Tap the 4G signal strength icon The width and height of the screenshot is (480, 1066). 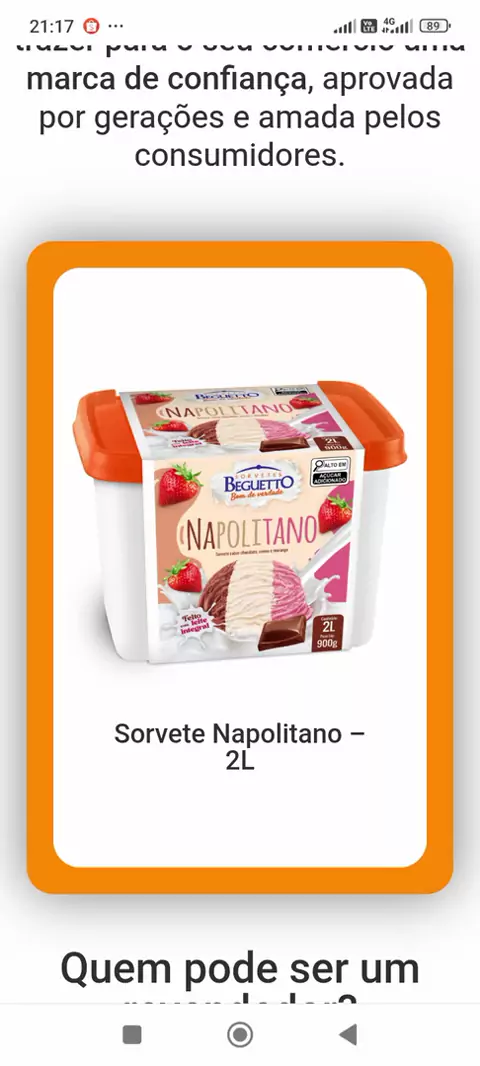pos(398,27)
